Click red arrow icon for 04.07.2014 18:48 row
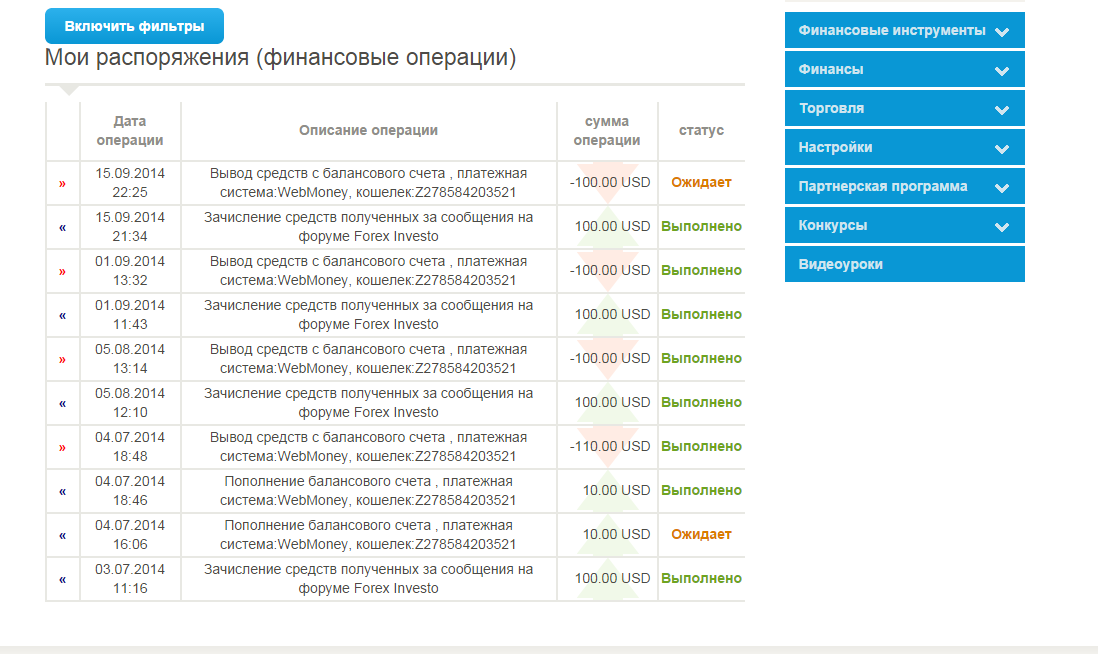 pyautogui.click(x=62, y=447)
